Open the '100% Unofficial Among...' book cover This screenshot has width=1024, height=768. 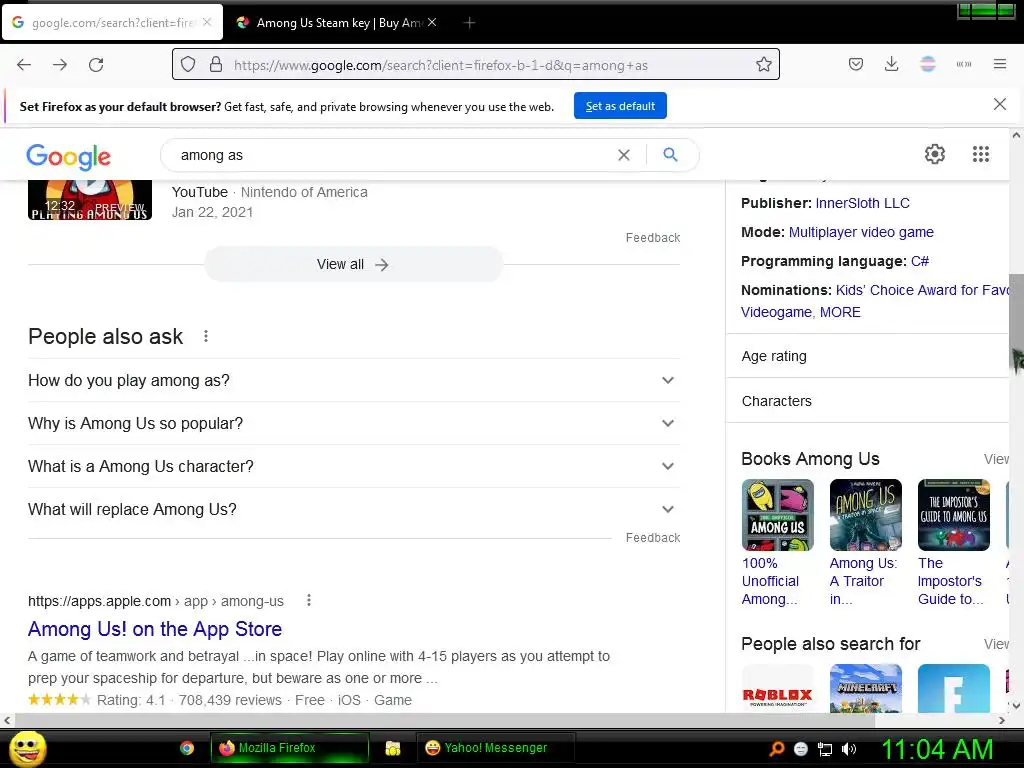pos(778,515)
